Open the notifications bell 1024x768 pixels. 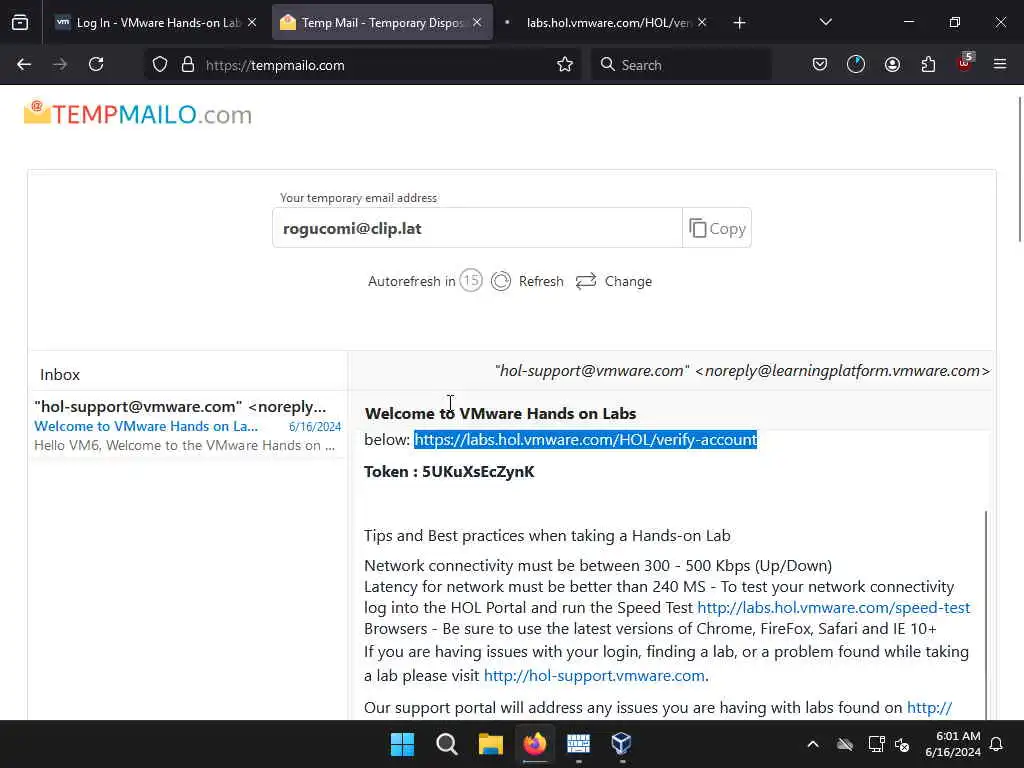996,744
